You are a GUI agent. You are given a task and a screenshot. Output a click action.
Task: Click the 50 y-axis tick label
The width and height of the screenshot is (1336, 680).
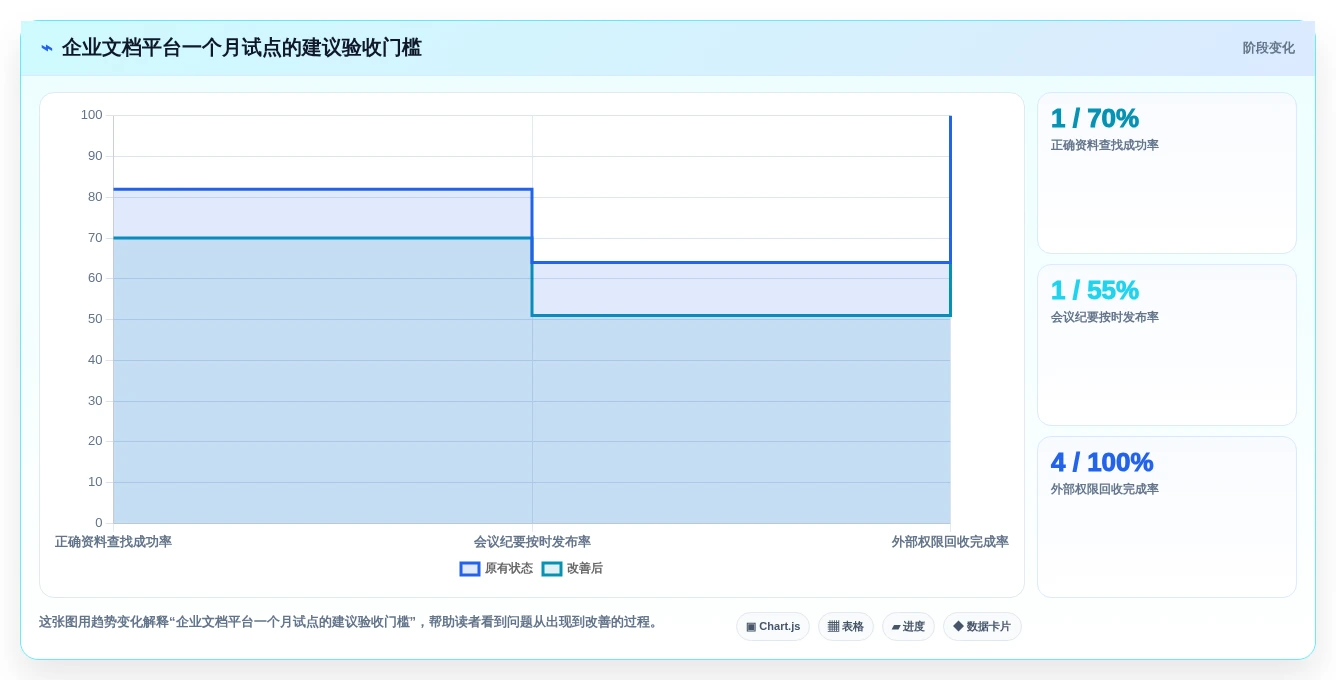click(95, 319)
